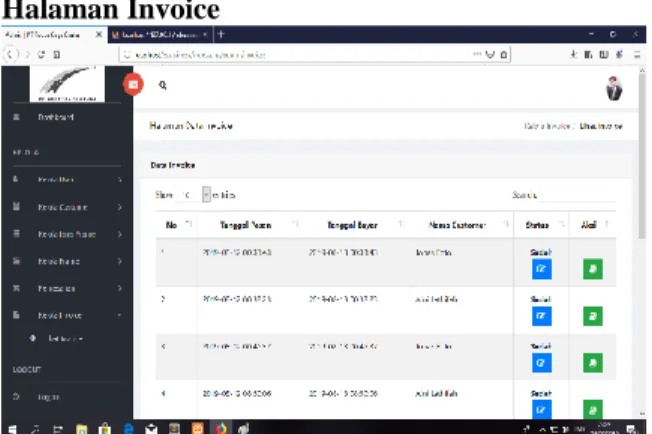Image resolution: width=652 pixels, height=434 pixels.
Task: Sort table by Tanggal Pesan column
Action: (x=249, y=225)
